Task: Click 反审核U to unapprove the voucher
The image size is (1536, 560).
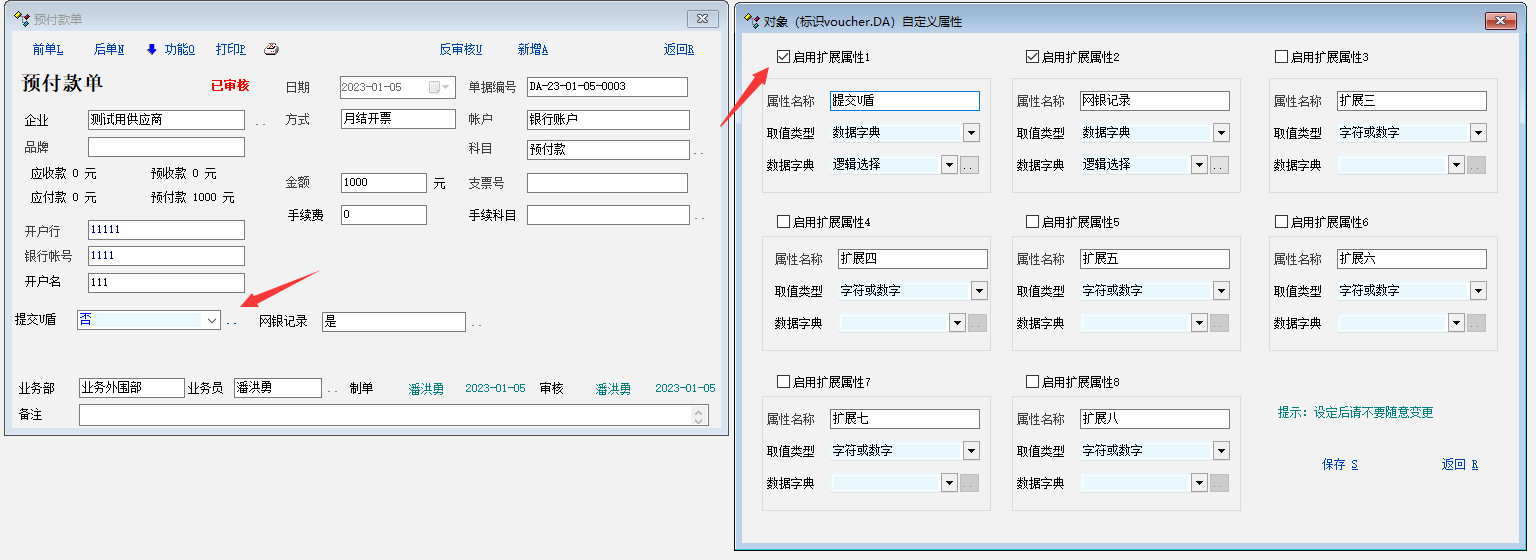Action: 460,50
